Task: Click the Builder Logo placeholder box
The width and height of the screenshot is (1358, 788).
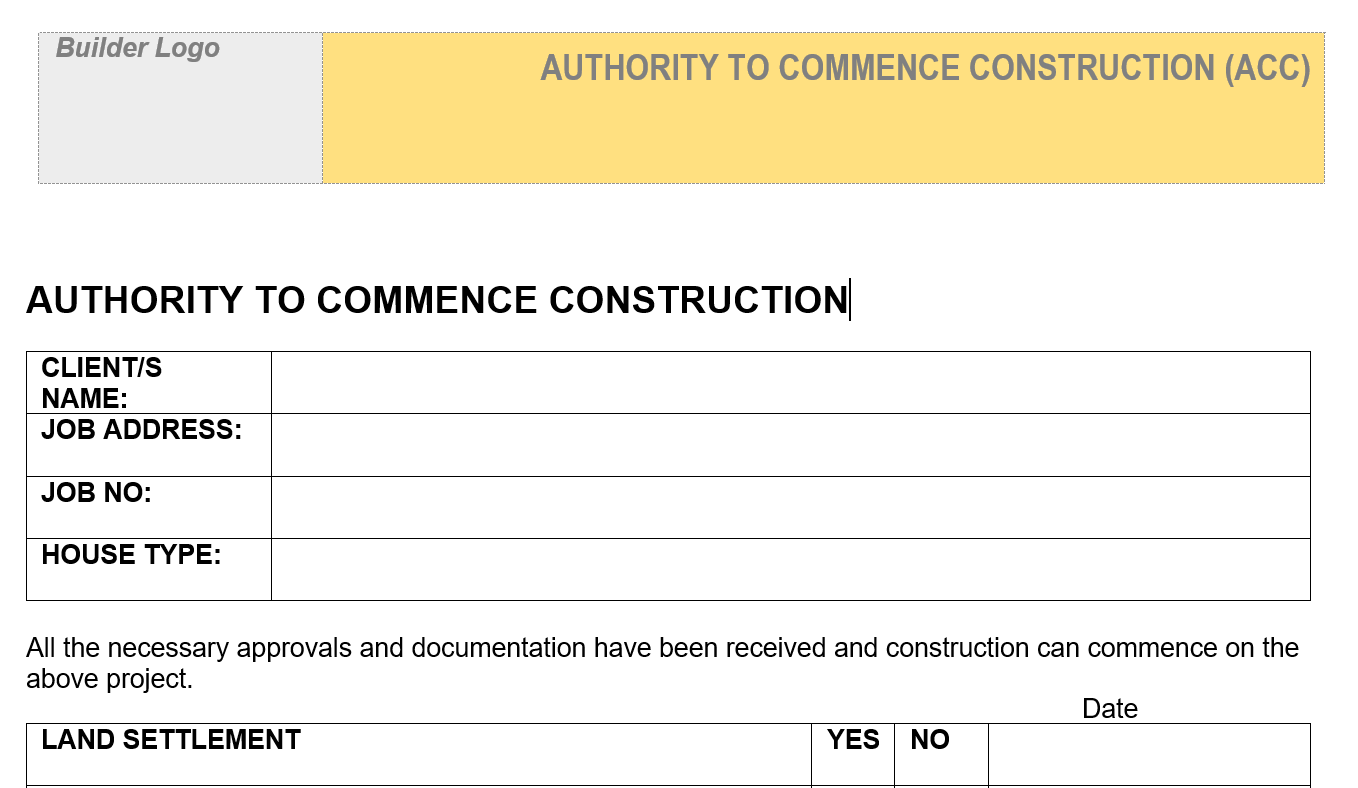Action: 180,108
